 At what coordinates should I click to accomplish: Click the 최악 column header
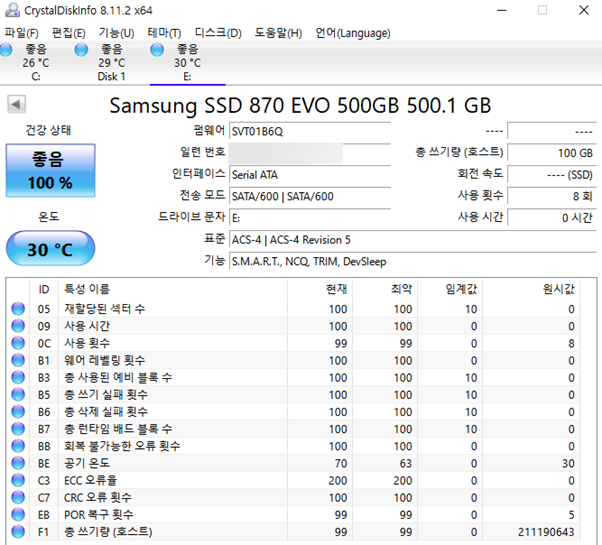coord(385,289)
